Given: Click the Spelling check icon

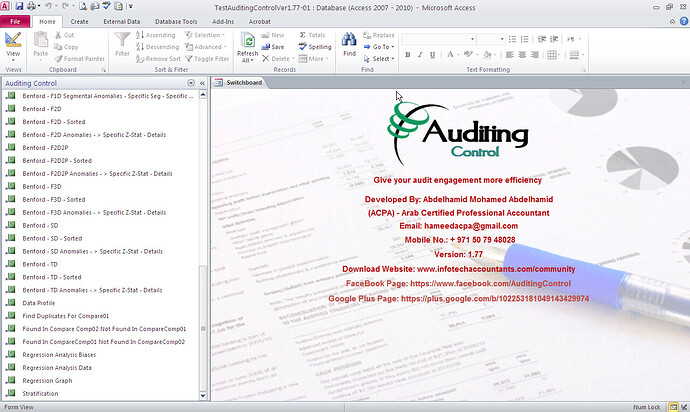Looking at the screenshot, I should pyautogui.click(x=314, y=46).
